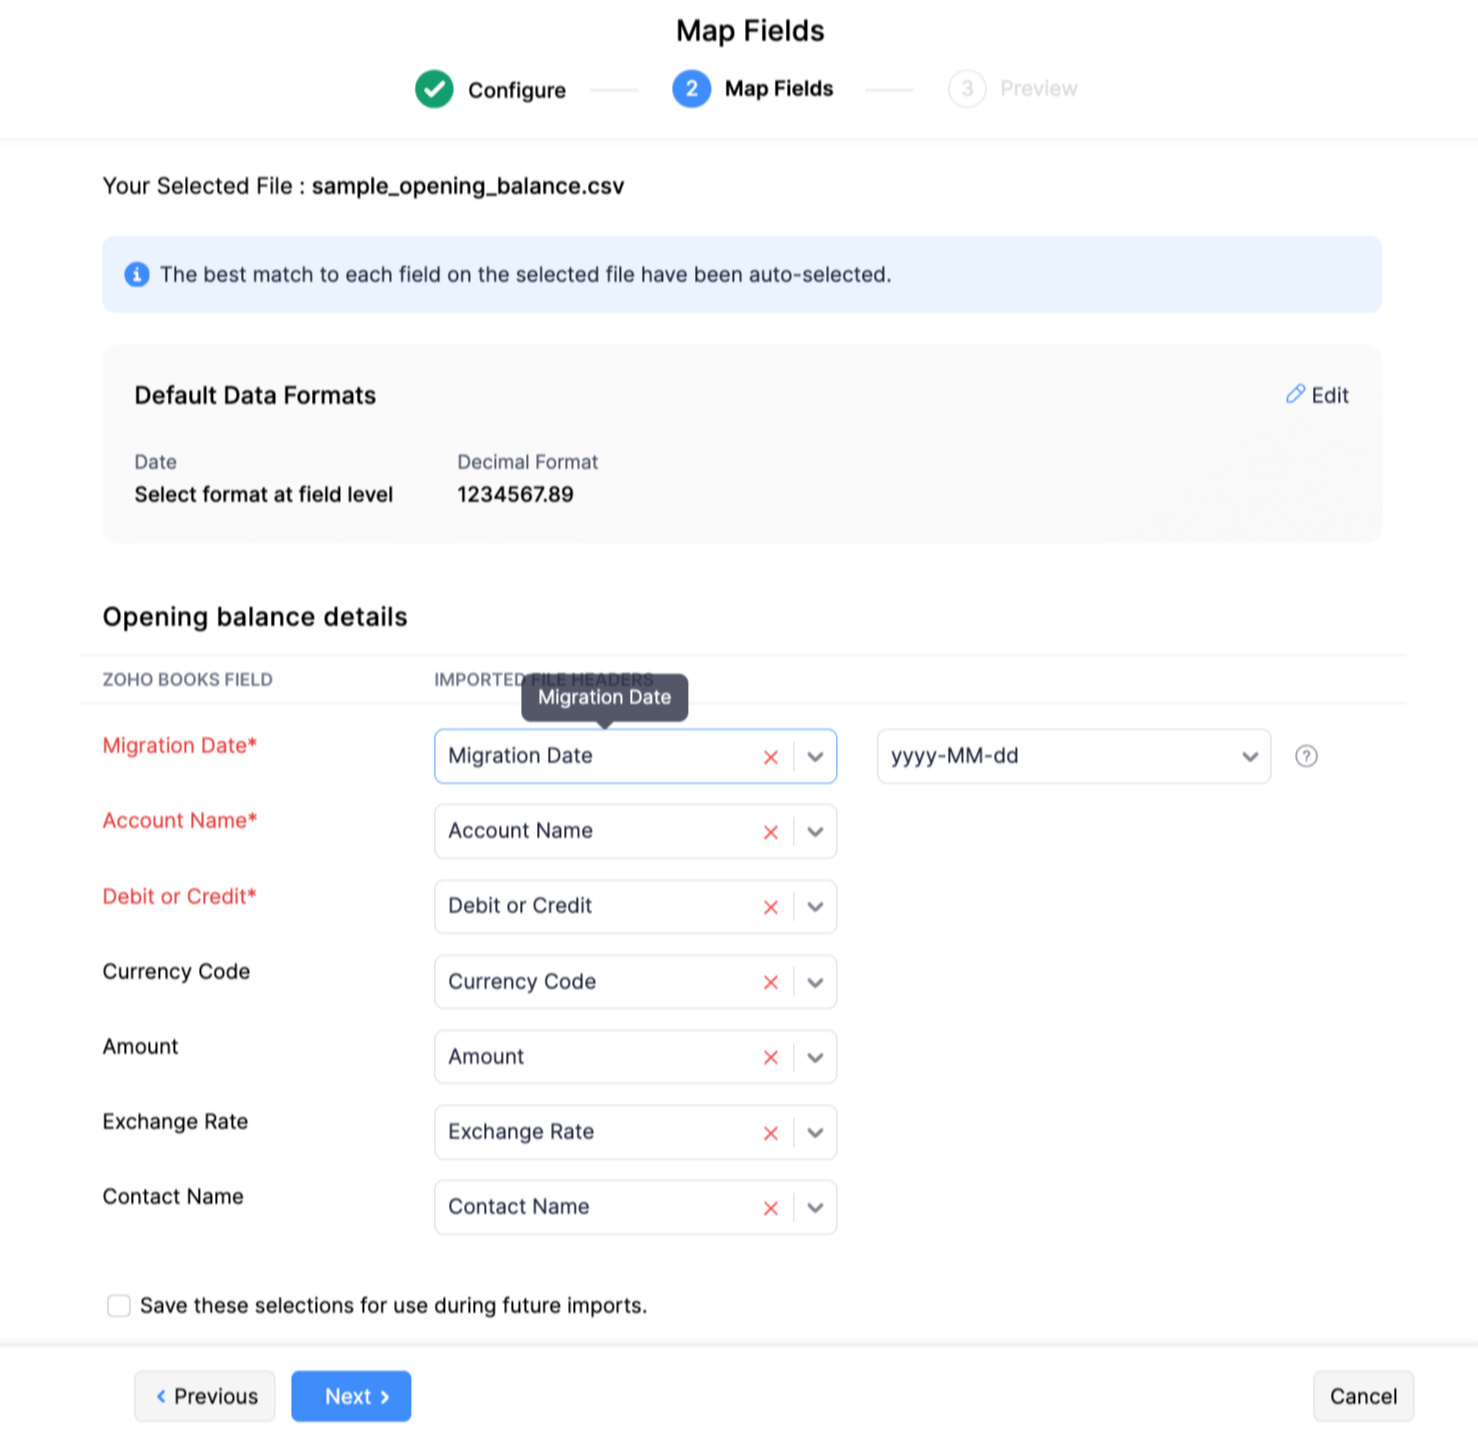Clear the Debit or Credit mapped header
This screenshot has height=1441, width=1478.
[770, 907]
